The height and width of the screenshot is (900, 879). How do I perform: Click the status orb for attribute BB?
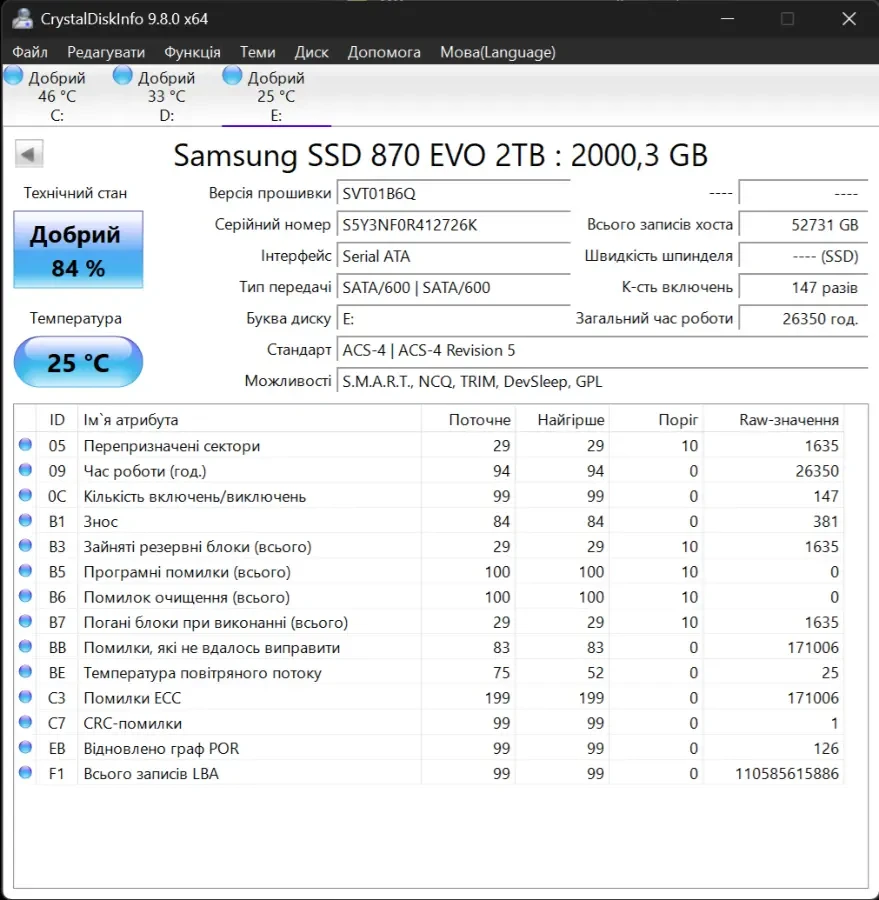pyautogui.click(x=25, y=647)
